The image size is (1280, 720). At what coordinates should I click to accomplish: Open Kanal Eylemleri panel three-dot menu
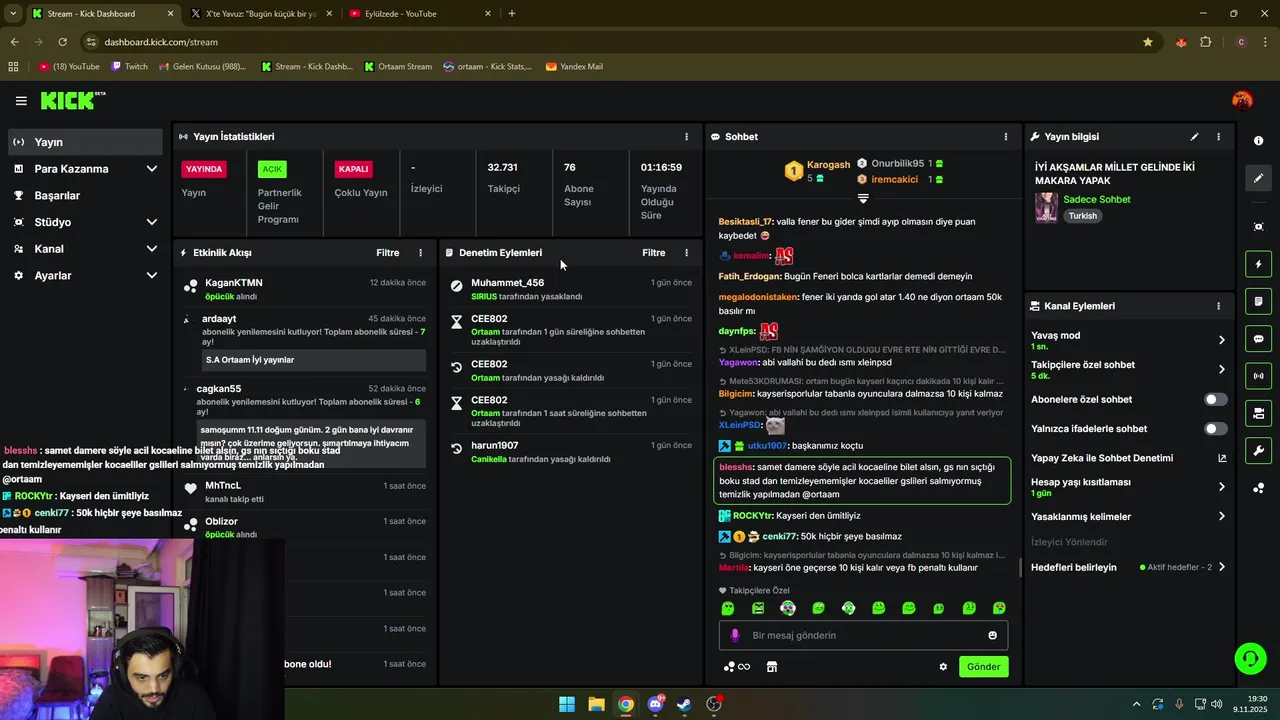point(1218,306)
